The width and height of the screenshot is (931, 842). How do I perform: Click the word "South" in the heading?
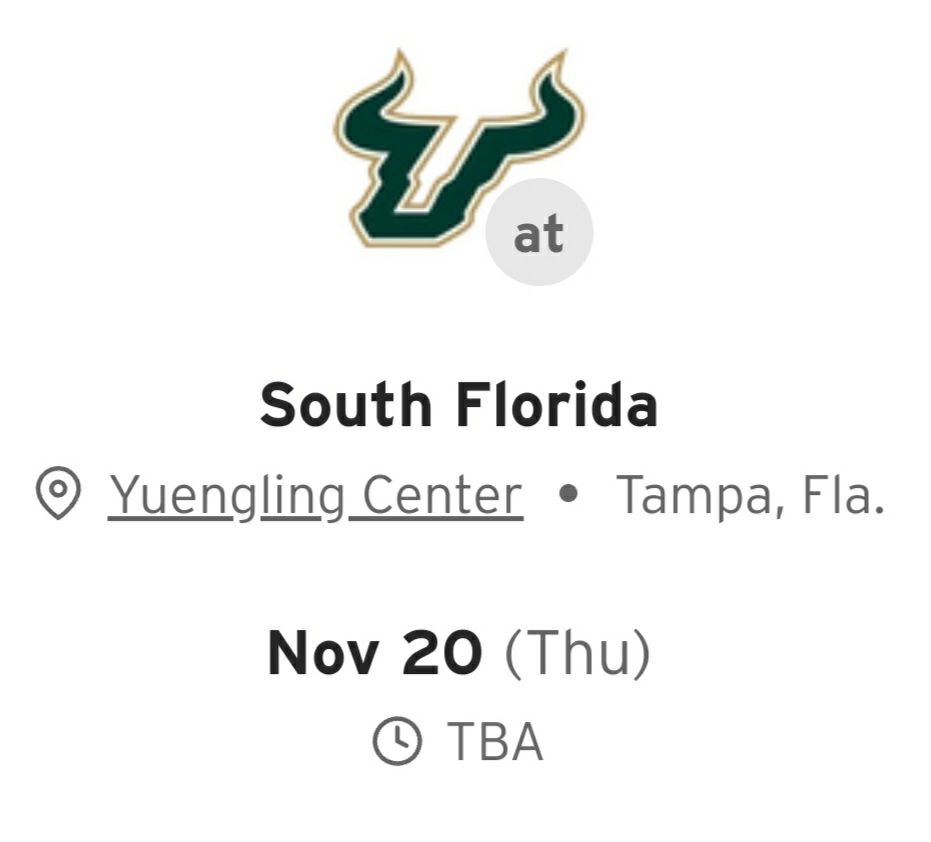[x=345, y=405]
